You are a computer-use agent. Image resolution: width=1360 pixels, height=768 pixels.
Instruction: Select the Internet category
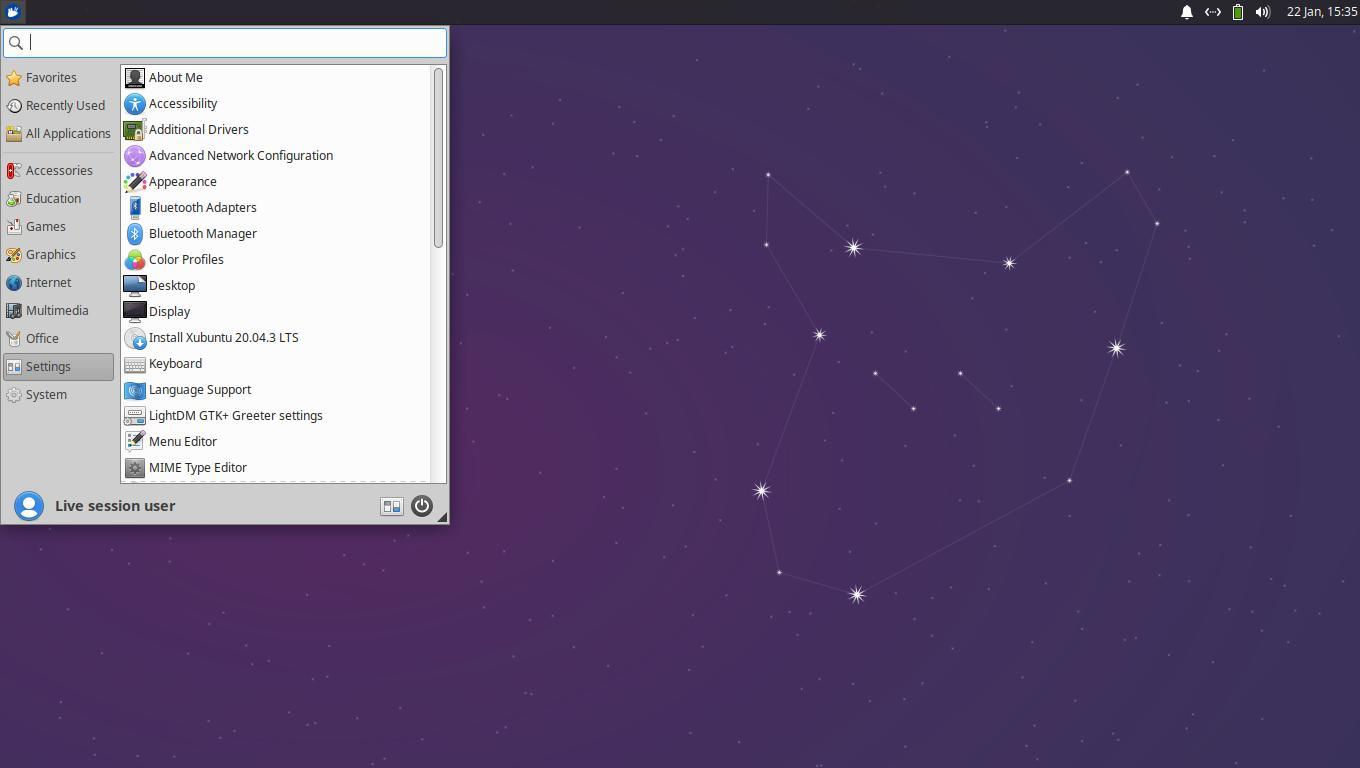point(48,282)
